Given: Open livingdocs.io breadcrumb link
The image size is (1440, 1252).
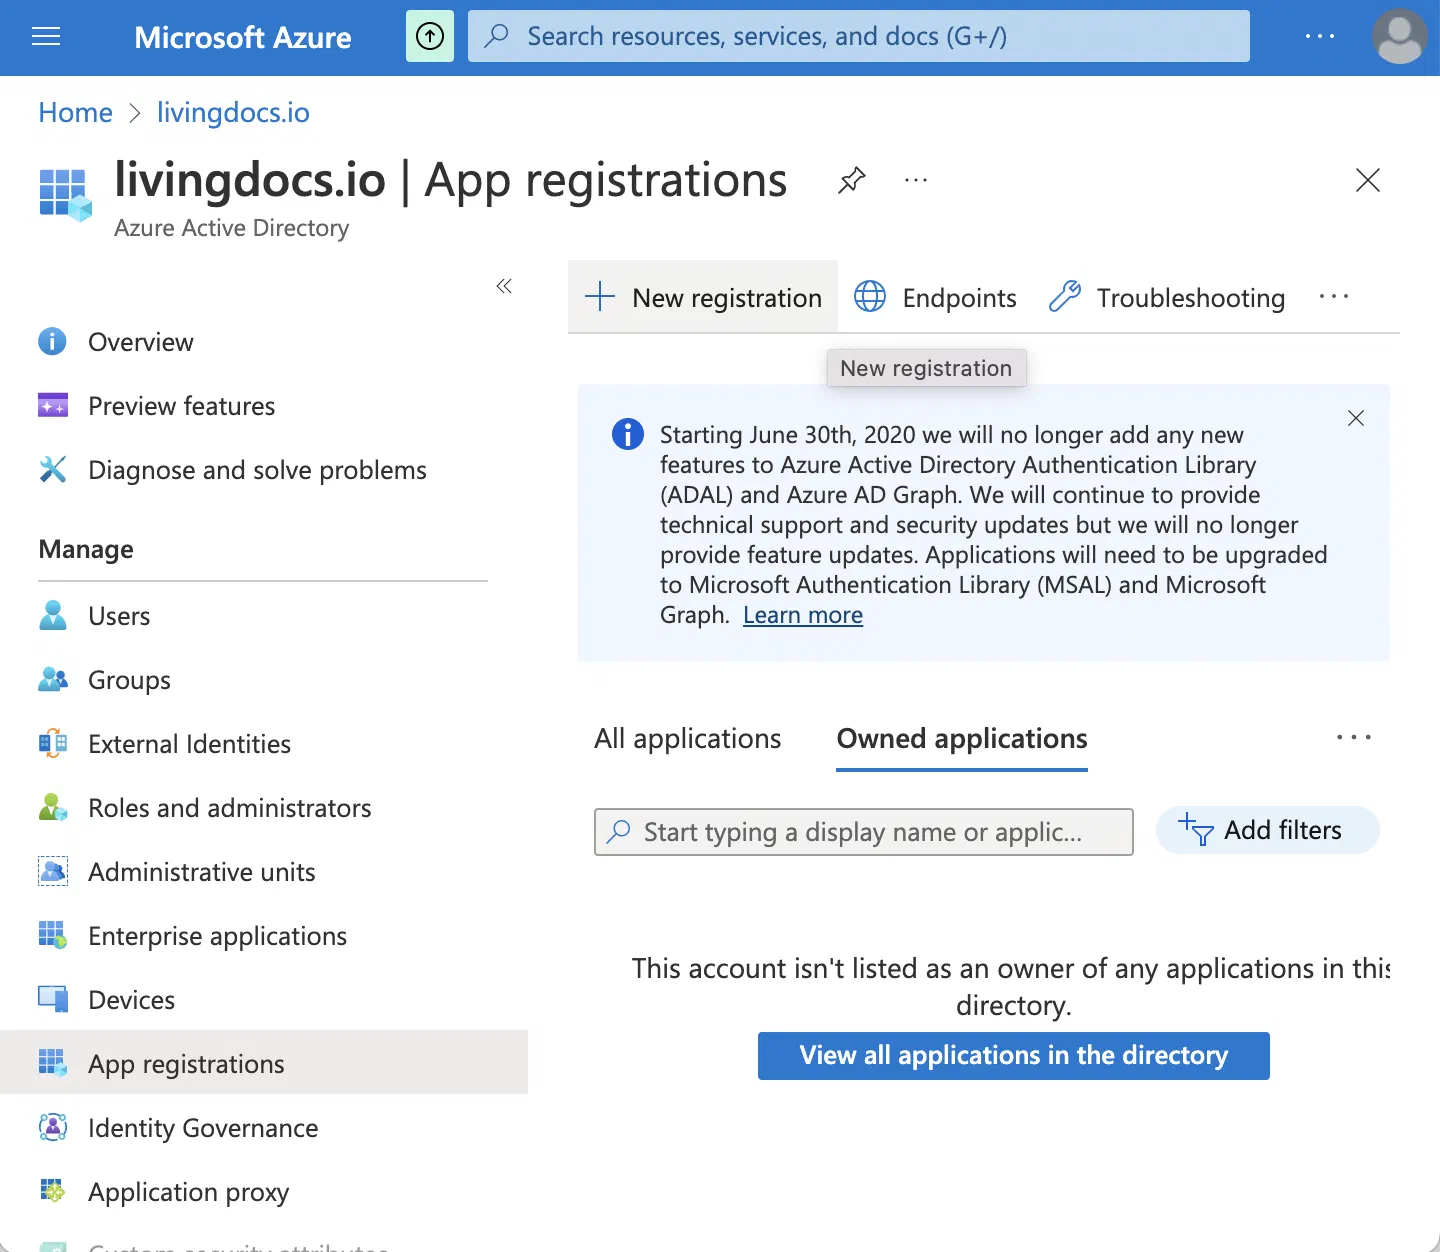Looking at the screenshot, I should (x=233, y=113).
